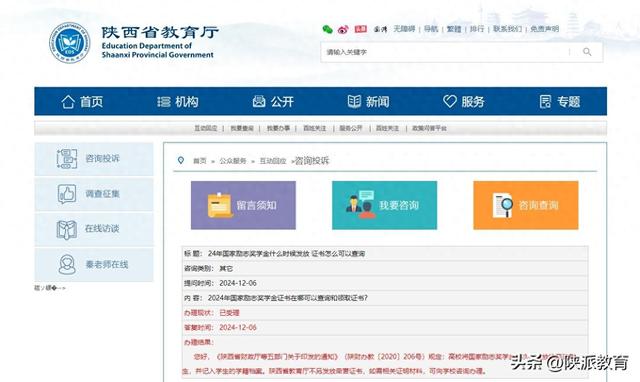Screen dimensions: 640x382
Task: Click the 咨询类别 其它 row
Action: [385, 269]
